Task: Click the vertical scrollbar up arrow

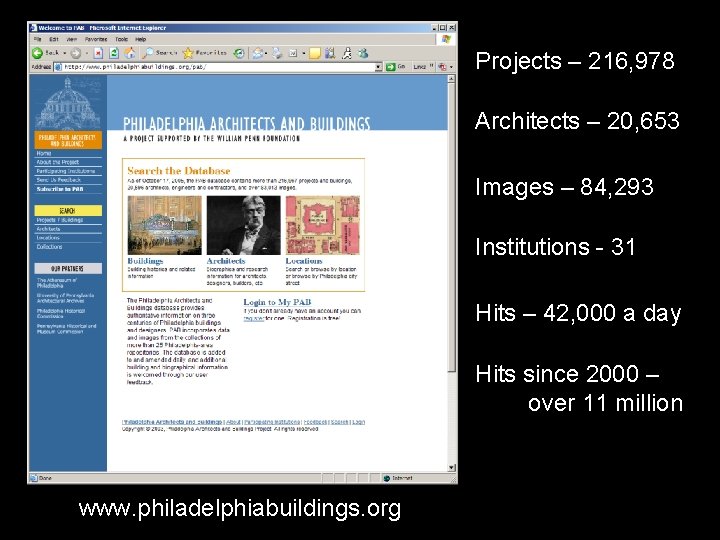Action: click(x=452, y=79)
